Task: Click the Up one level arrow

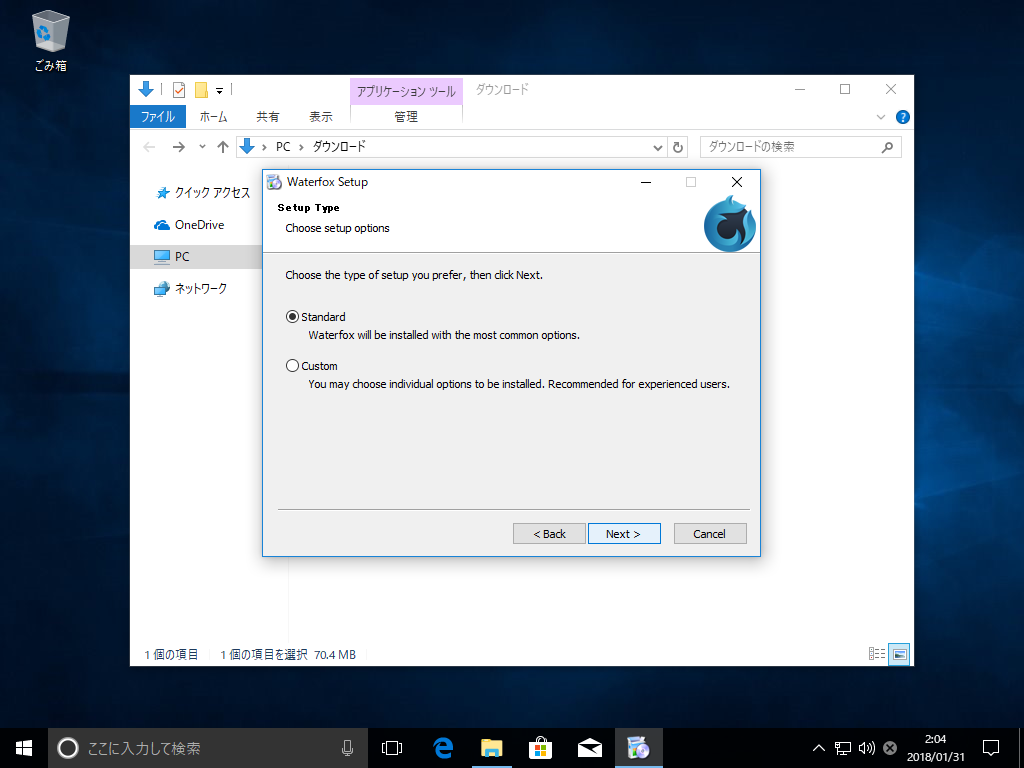Action: pos(223,147)
